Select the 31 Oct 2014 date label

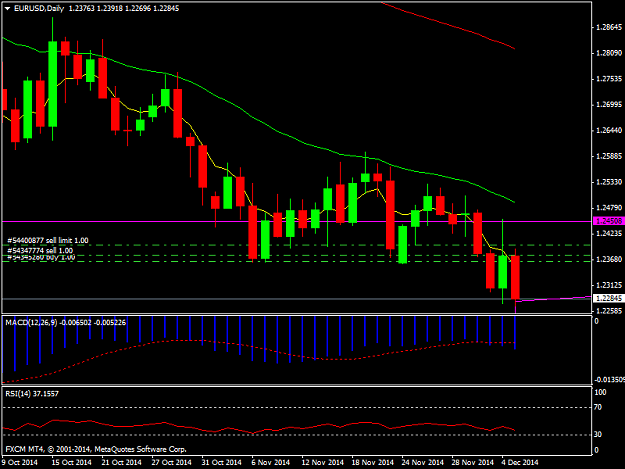[222, 462]
